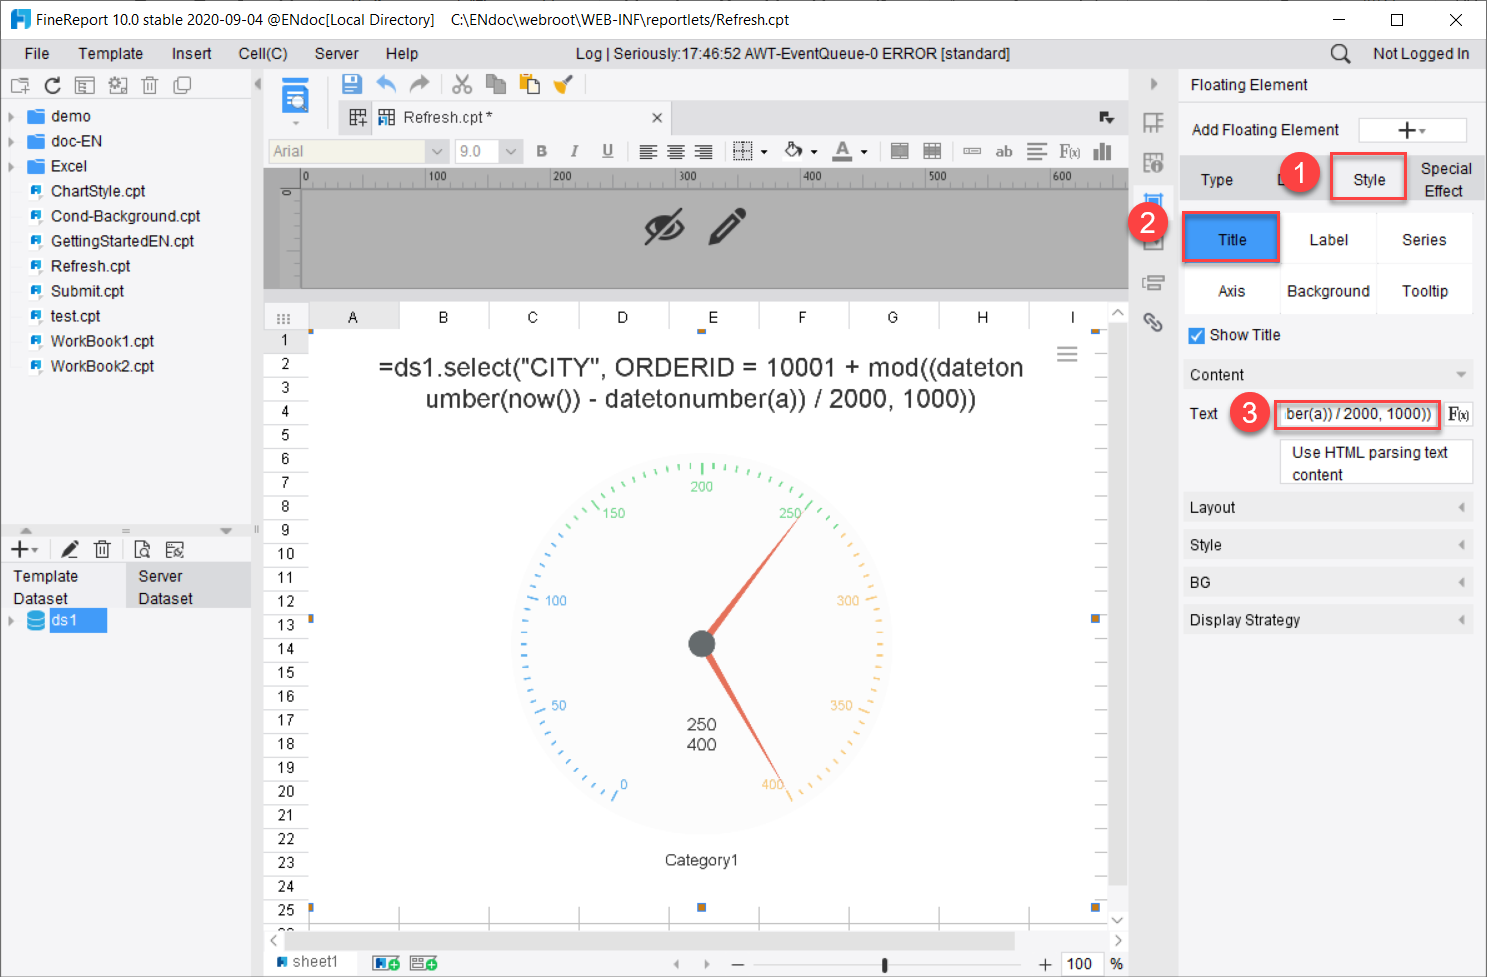1487x977 pixels.
Task: Expand the Display Strategy section
Action: pyautogui.click(x=1326, y=620)
